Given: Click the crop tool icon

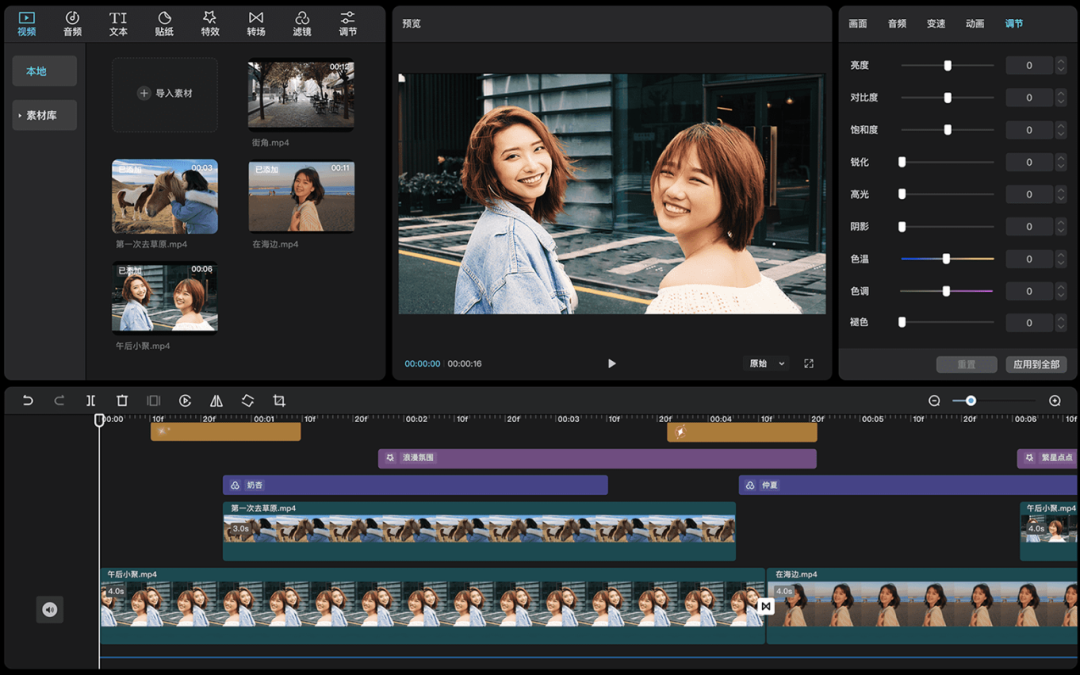Looking at the screenshot, I should pos(279,401).
